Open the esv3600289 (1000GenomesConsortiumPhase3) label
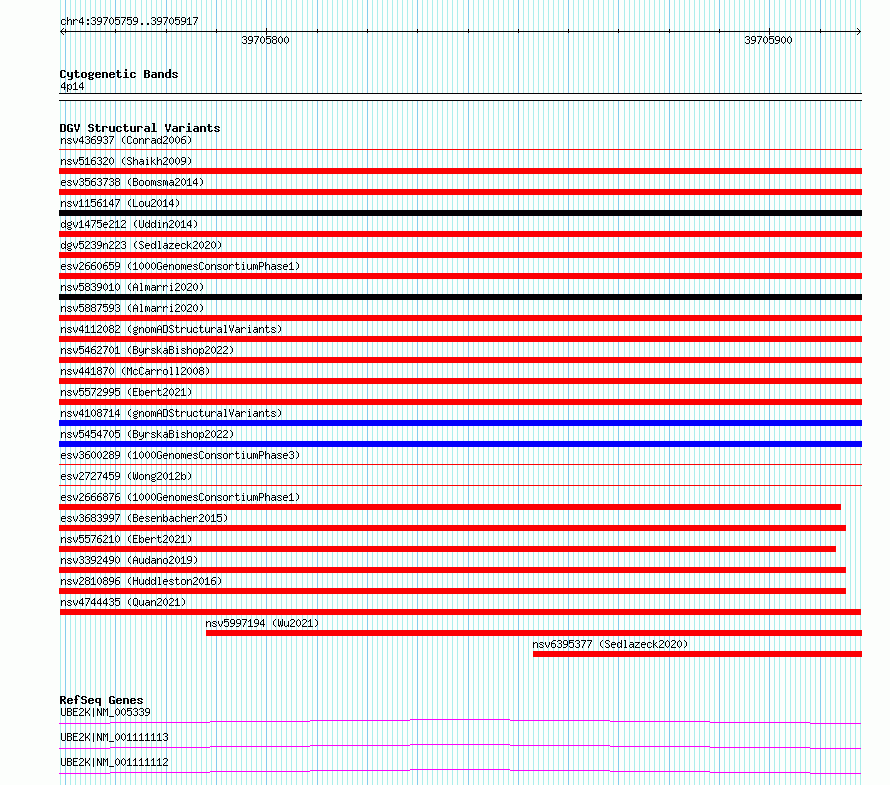Viewport: 890px width, 785px height. (180, 455)
